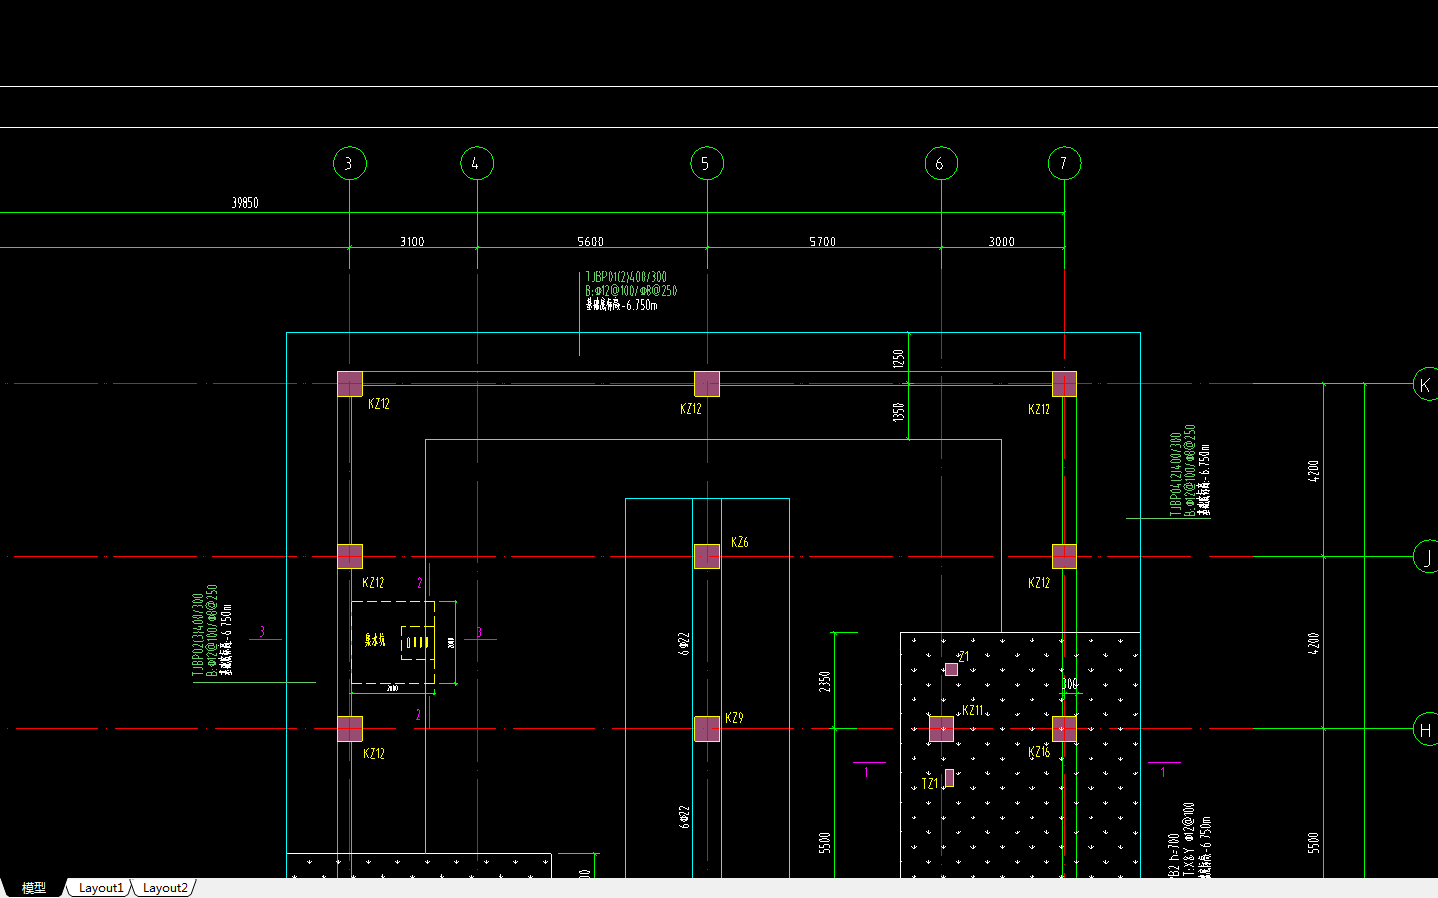Click the upper 6Φ22 rebar text
The height and width of the screenshot is (898, 1438).
[684, 643]
